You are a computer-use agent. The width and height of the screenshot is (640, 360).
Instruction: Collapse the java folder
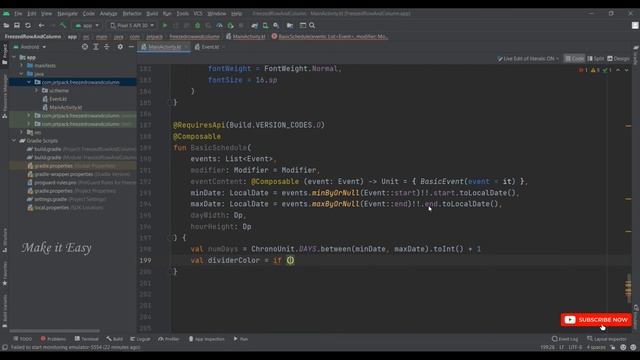(x=22, y=74)
